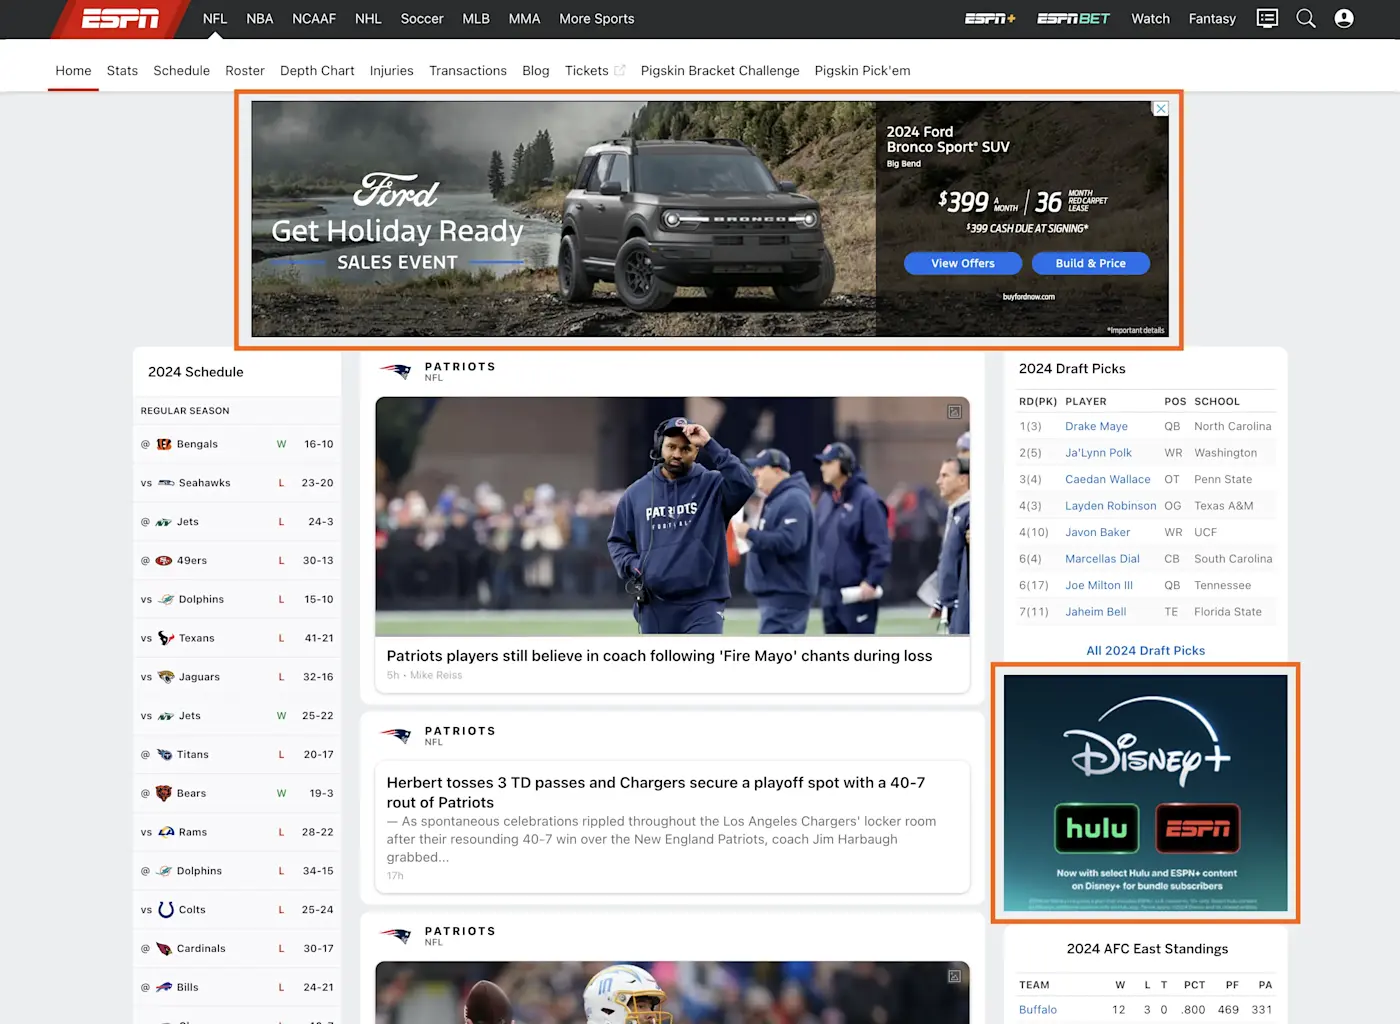This screenshot has width=1400, height=1024.
Task: Click the Disney+ Hulu ESPN bundle ad
Action: click(x=1145, y=792)
